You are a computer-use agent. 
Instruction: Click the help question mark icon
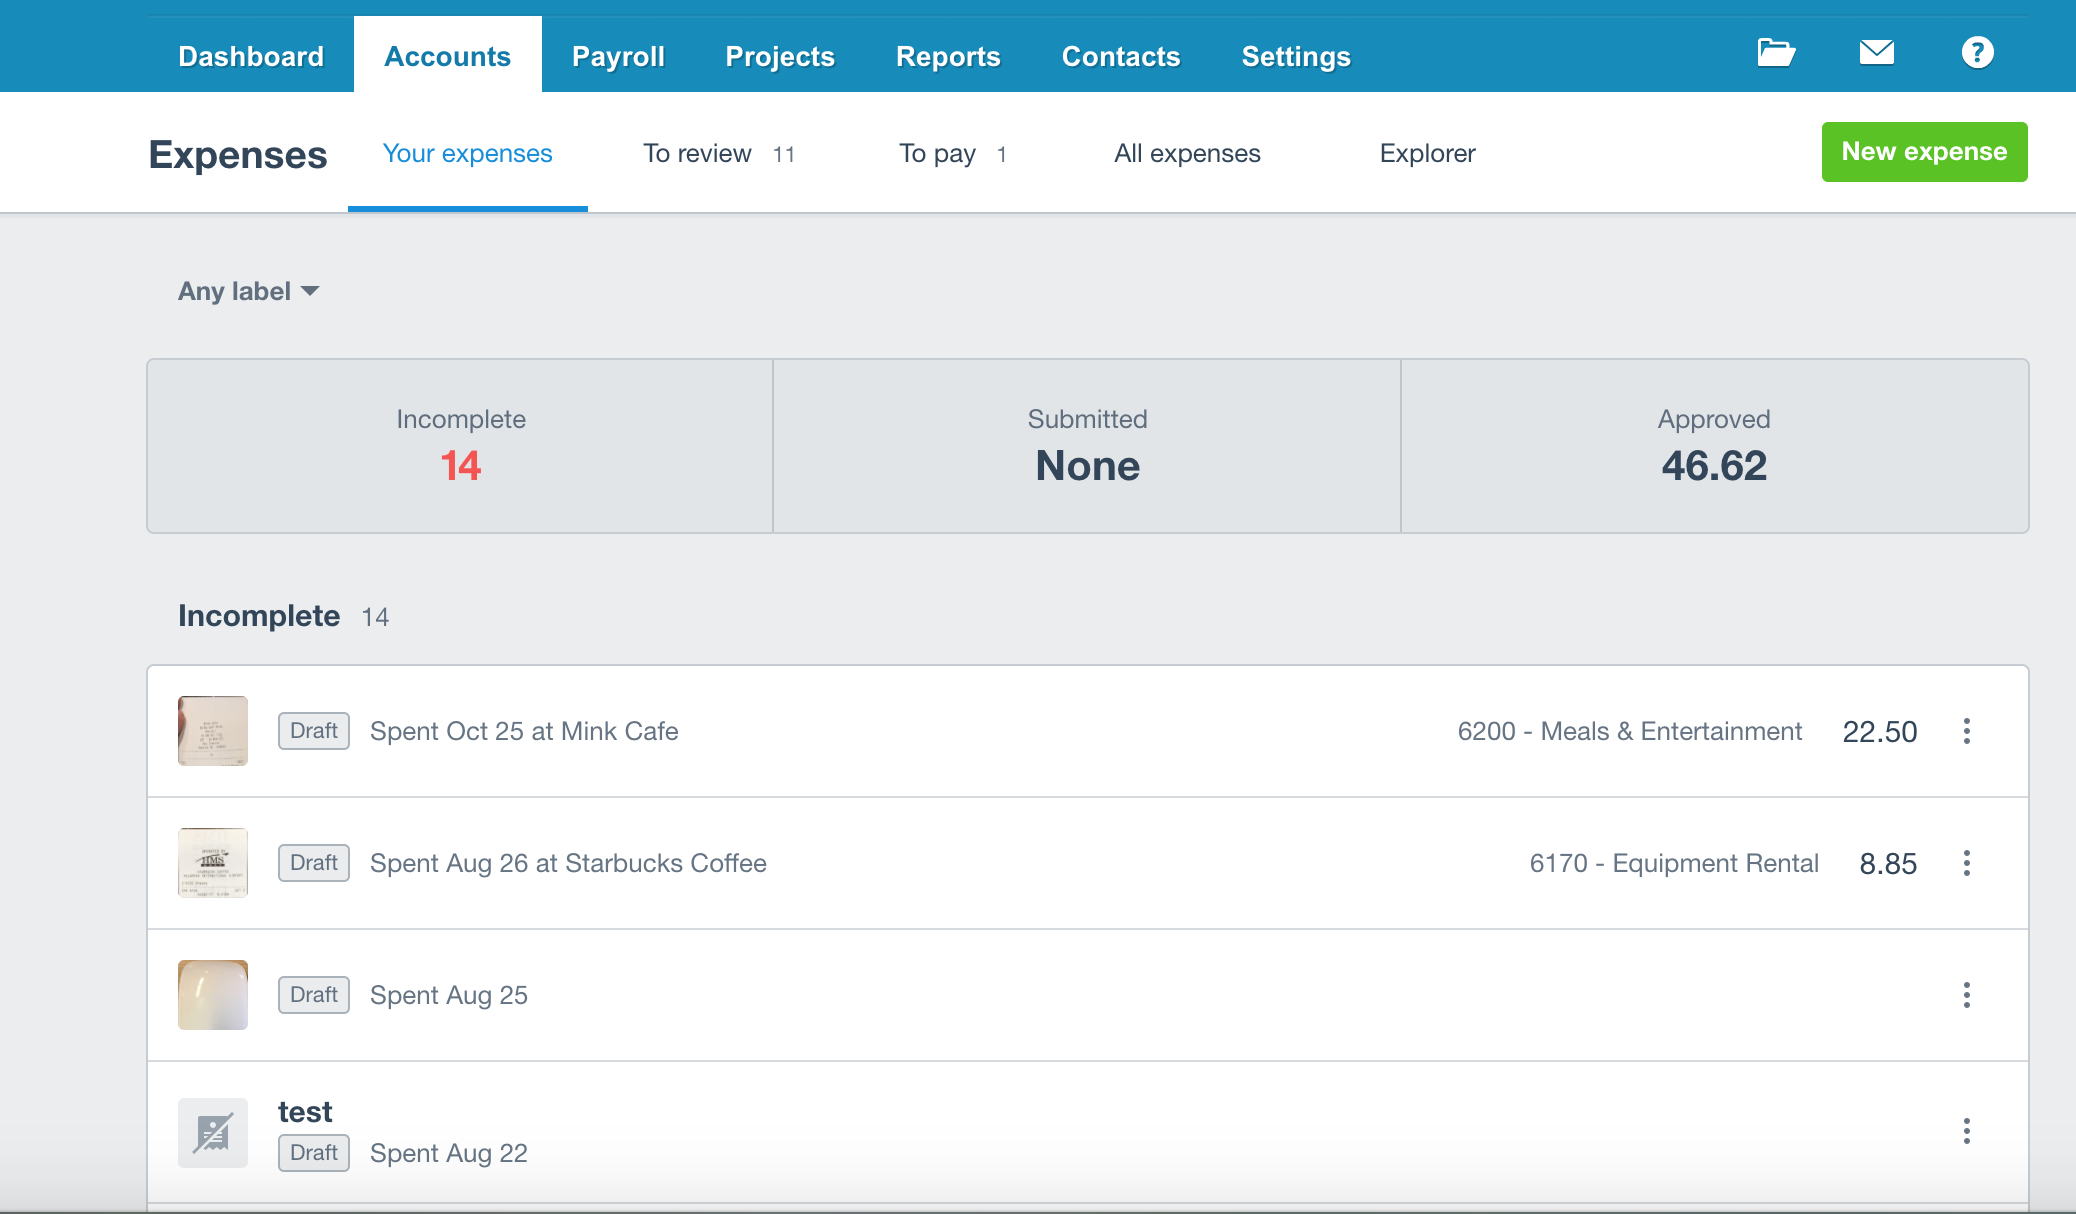[x=1977, y=53]
